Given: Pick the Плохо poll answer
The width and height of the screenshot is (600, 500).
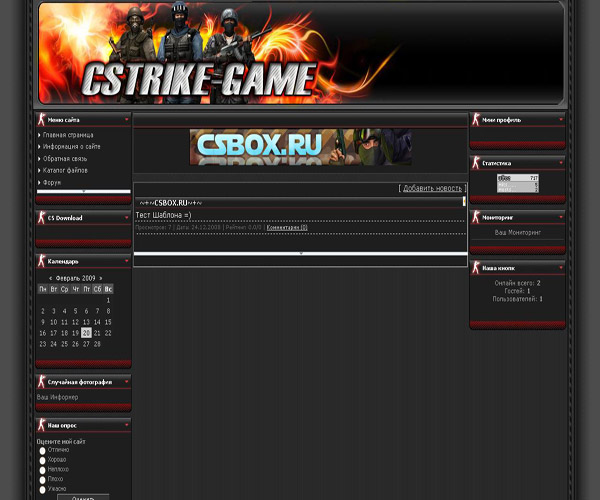Looking at the screenshot, I should tap(43, 480).
